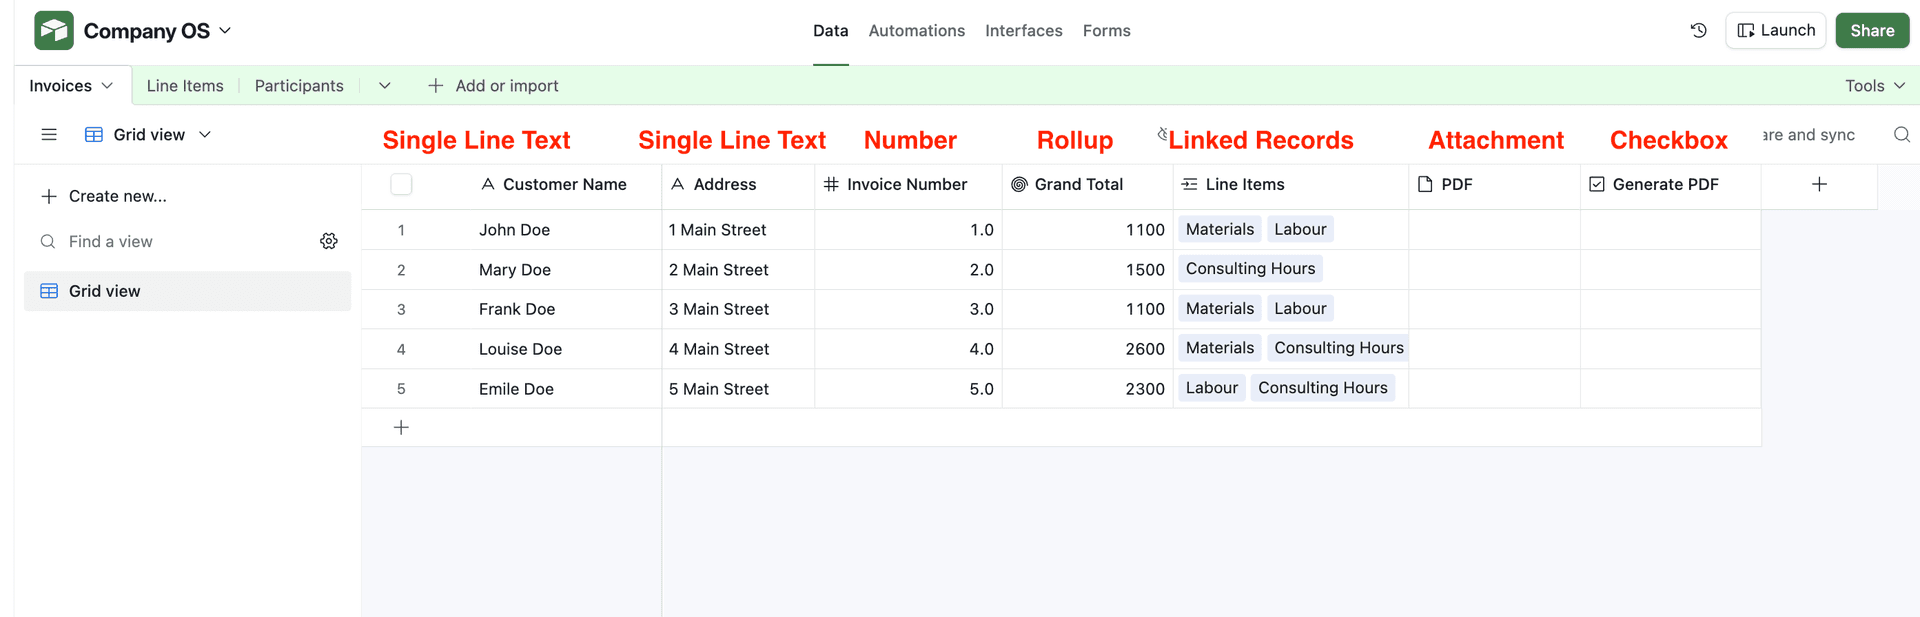Open the Tools dropdown menu

(1874, 85)
